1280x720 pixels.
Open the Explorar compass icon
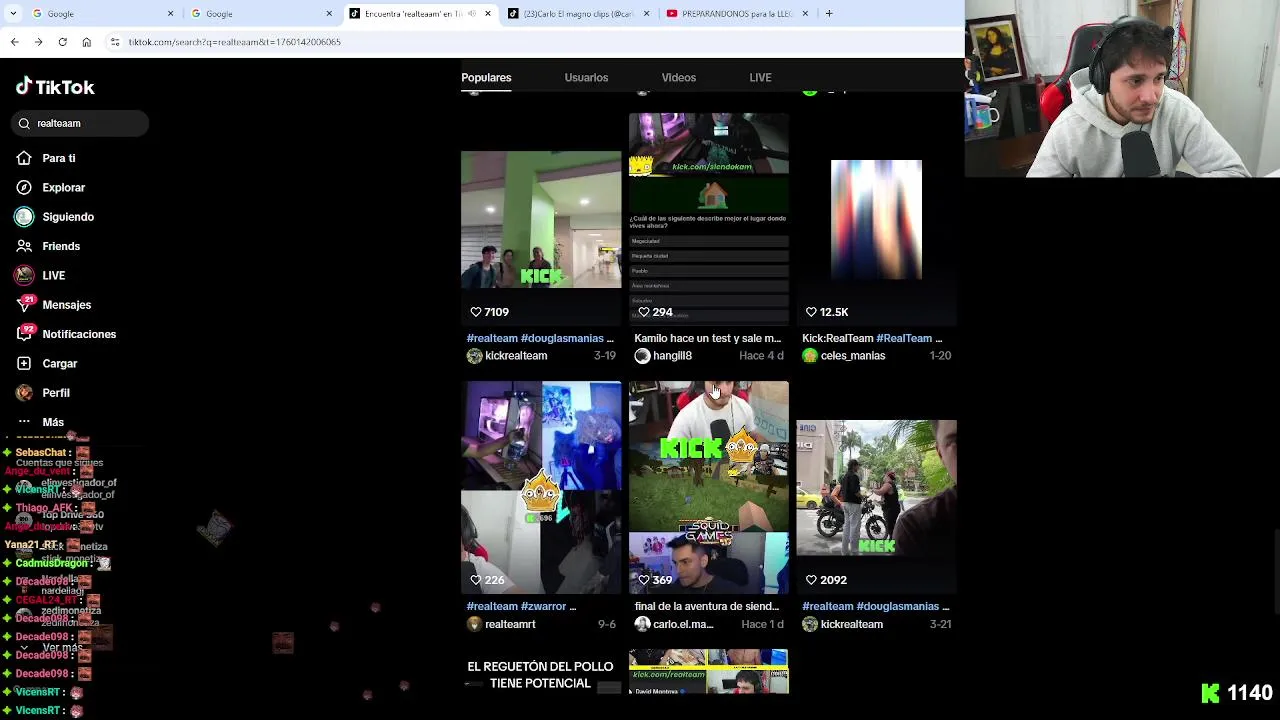24,187
